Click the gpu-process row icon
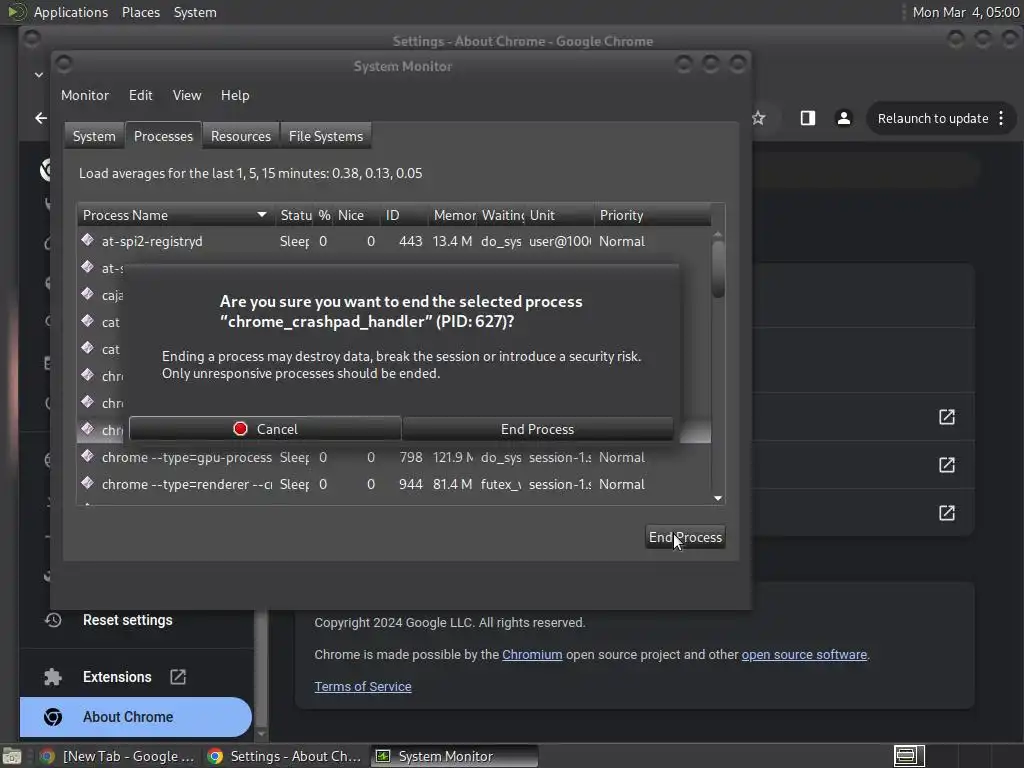Image resolution: width=1024 pixels, height=768 pixels. [x=88, y=456]
